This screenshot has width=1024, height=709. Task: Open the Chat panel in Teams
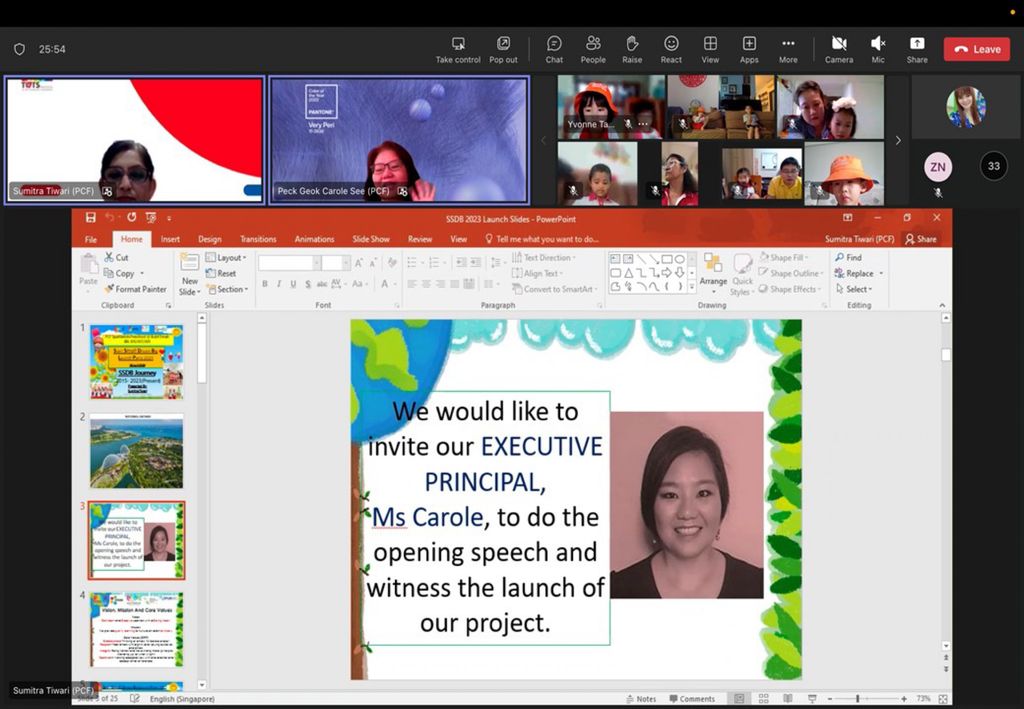click(x=554, y=50)
